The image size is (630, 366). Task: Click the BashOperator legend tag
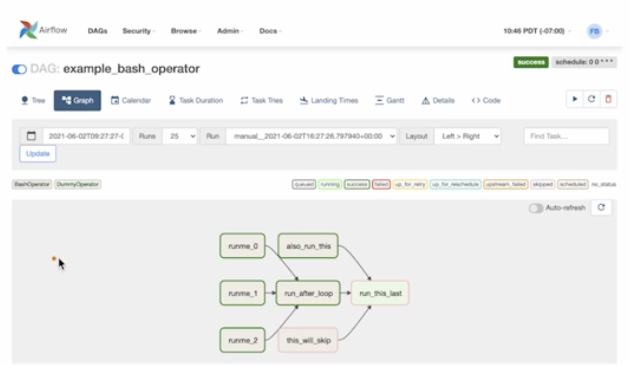[x=32, y=184]
